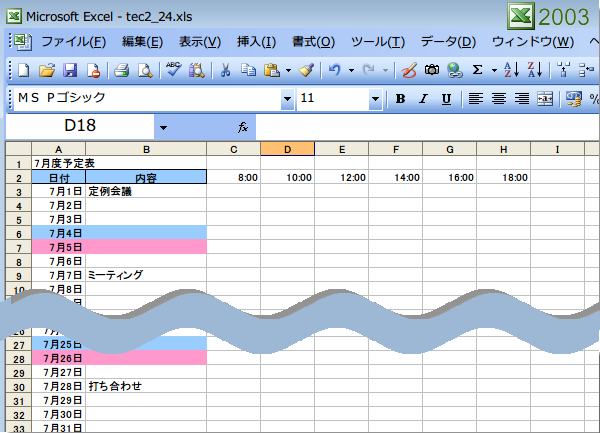The height and width of the screenshot is (433, 600).
Task: Open the ツール(T) menu
Action: 378,42
